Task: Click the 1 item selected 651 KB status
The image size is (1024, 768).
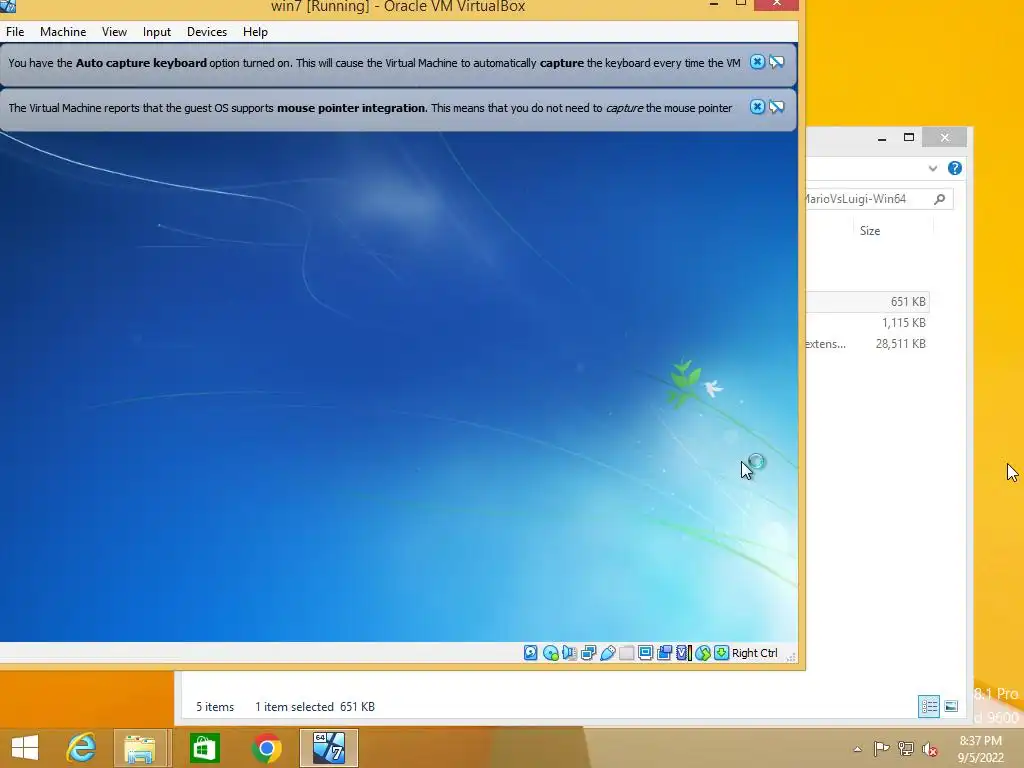Action: (x=315, y=707)
